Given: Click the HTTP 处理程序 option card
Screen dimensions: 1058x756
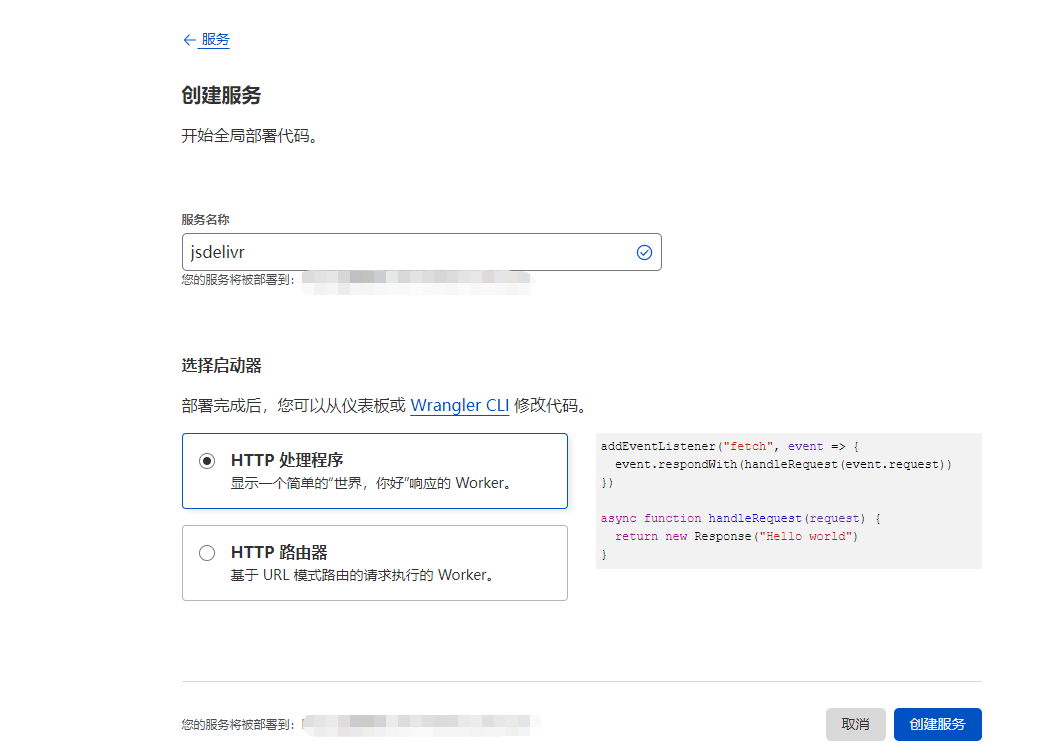Looking at the screenshot, I should (x=375, y=470).
